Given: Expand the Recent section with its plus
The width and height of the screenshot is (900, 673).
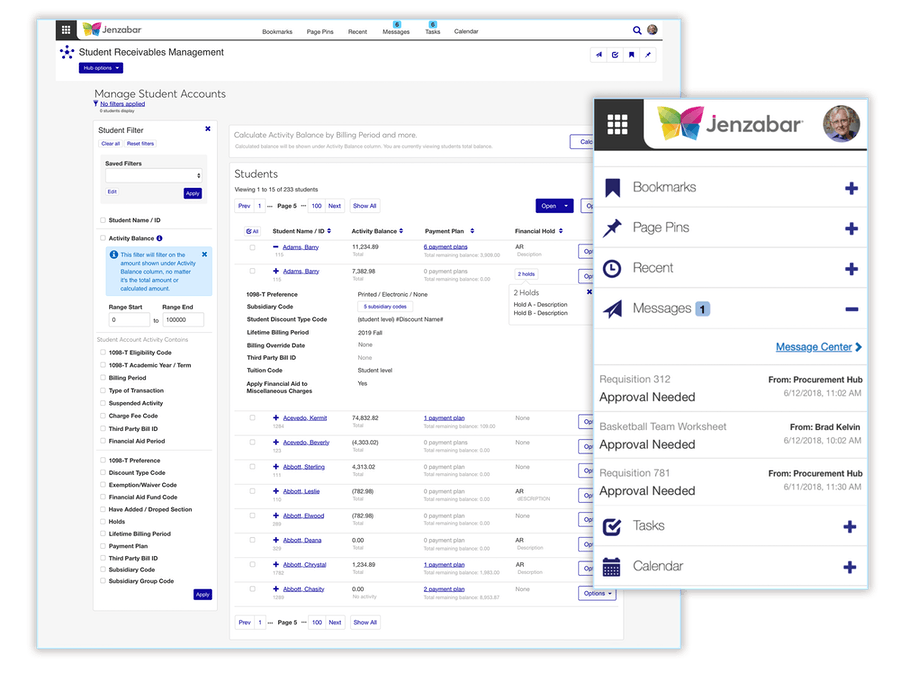Looking at the screenshot, I should point(851,269).
